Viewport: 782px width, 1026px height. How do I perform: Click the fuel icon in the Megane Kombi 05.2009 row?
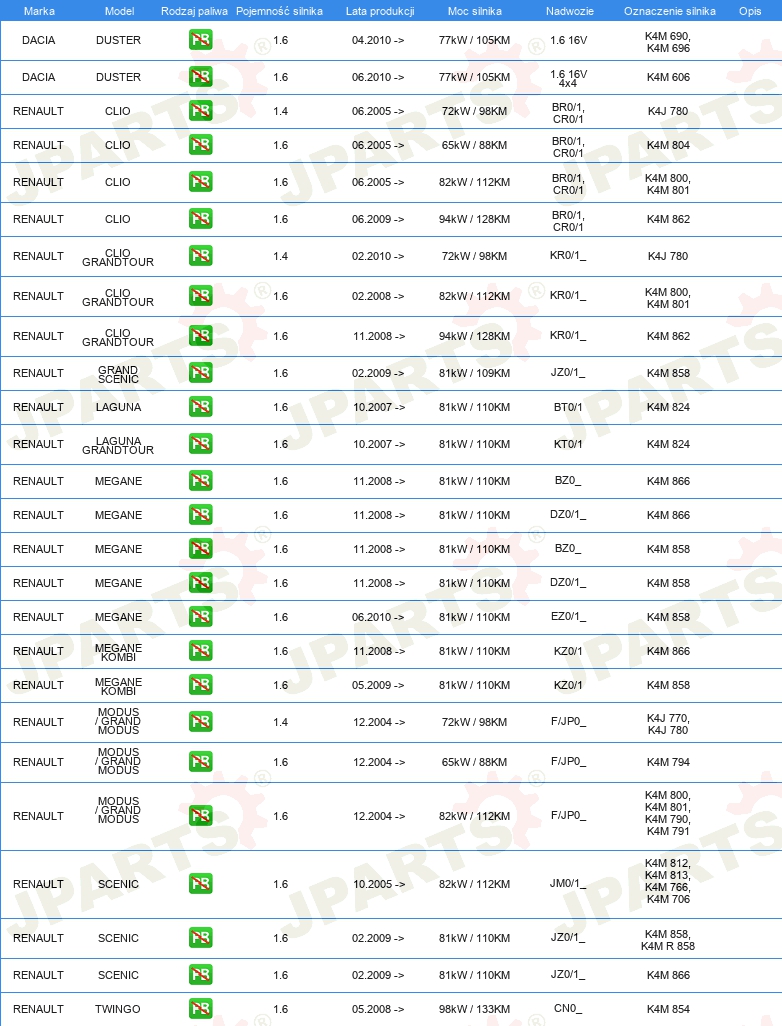click(x=200, y=685)
